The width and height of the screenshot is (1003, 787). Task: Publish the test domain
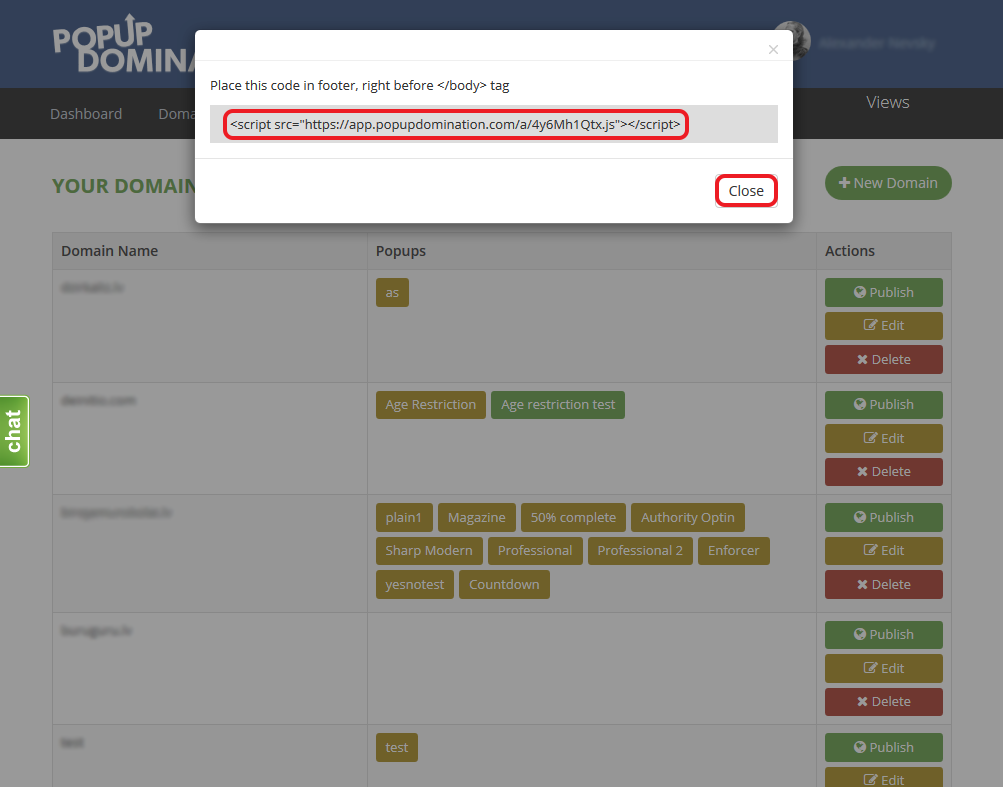coord(883,747)
